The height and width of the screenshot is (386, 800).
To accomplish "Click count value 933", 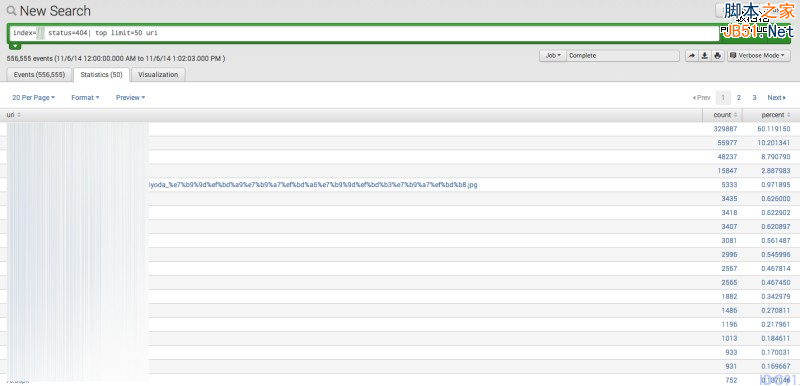I will [731, 352].
